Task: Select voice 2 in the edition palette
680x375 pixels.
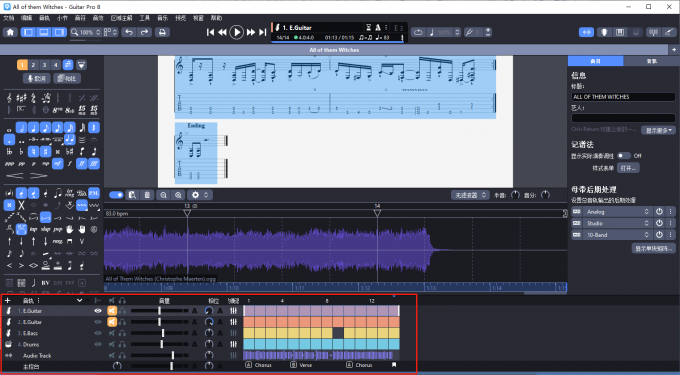Action: tap(33, 65)
